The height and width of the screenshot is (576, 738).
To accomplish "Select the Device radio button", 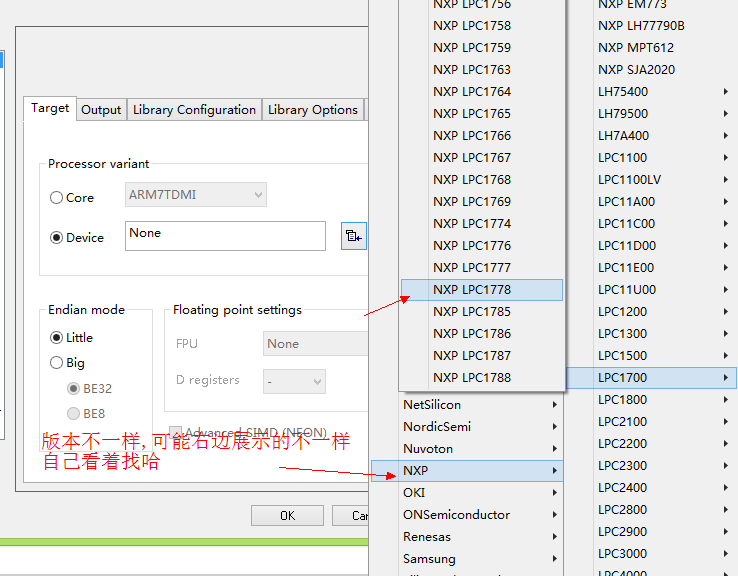I will tap(56, 238).
